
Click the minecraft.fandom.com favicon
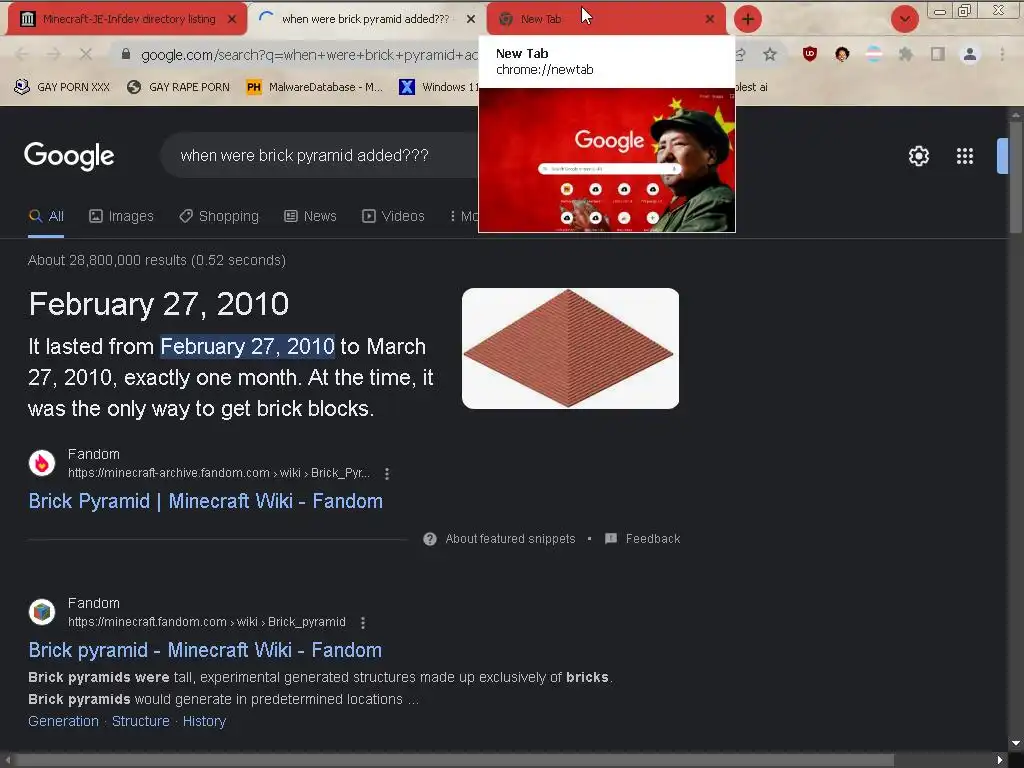[x=42, y=612]
